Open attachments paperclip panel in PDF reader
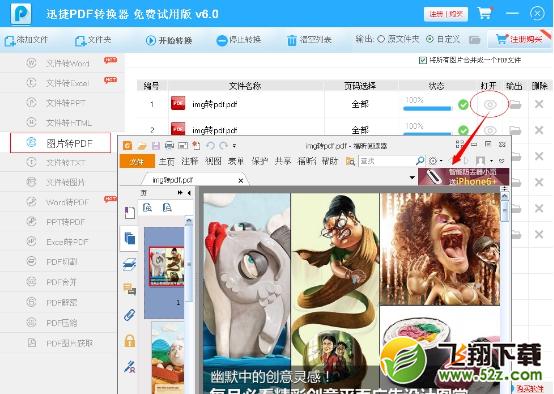The height and width of the screenshot is (394, 554). point(130,314)
